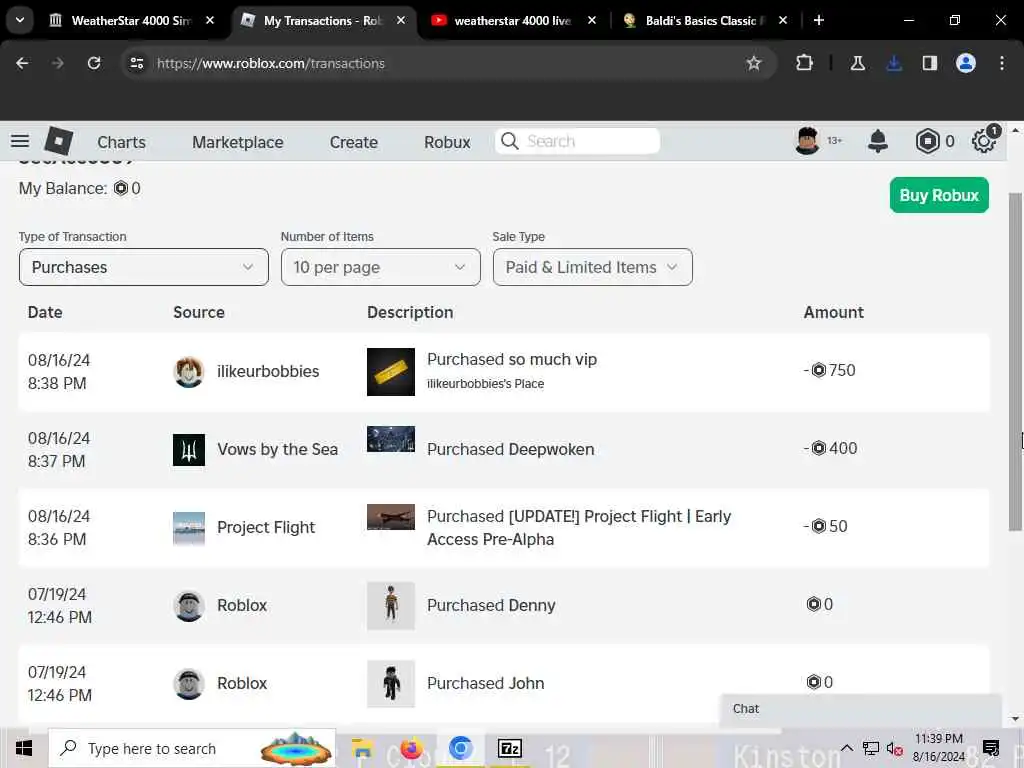Click the Windows taskbar search box

click(x=192, y=748)
